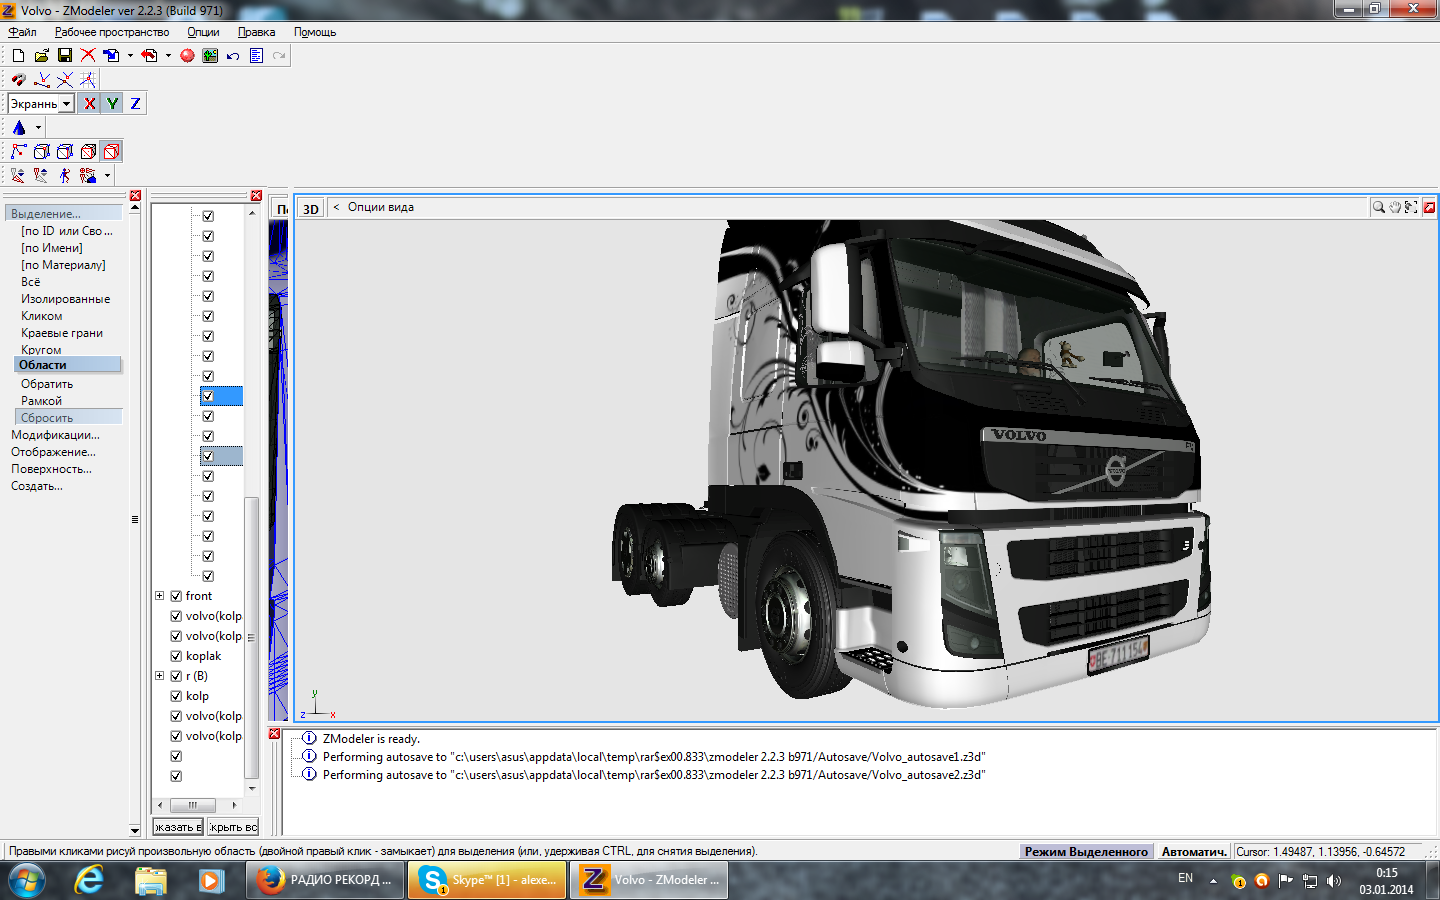The height and width of the screenshot is (900, 1440).
Task: Click the magnet snapping tool icon
Action: tap(18, 80)
